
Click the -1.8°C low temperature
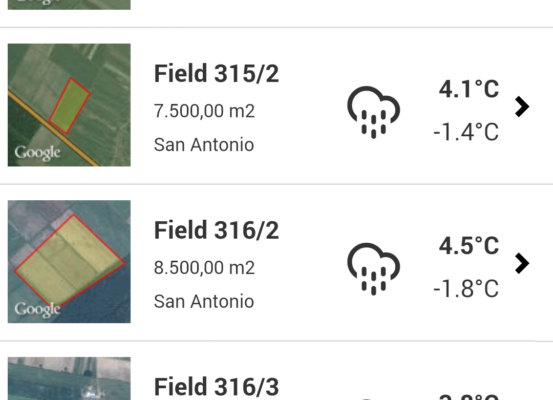click(x=466, y=289)
